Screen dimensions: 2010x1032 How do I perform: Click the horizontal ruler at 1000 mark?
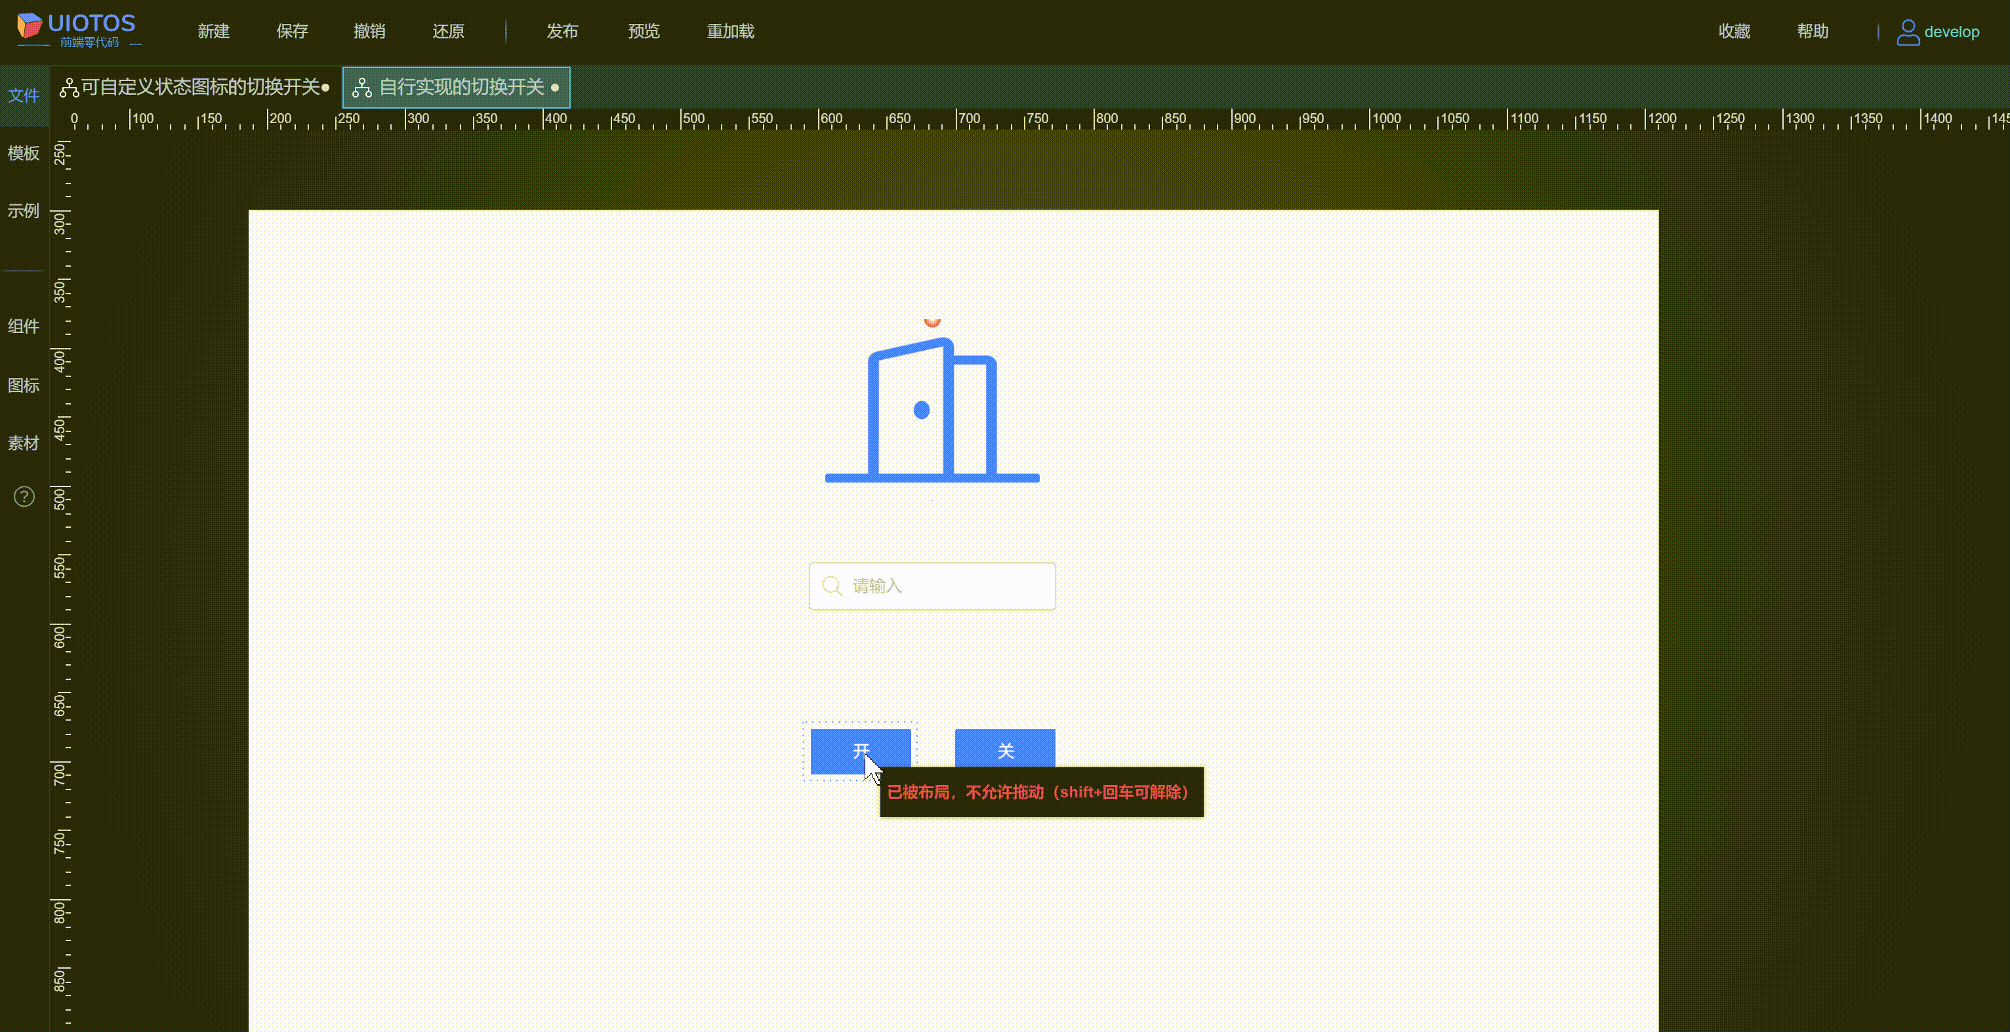(x=1385, y=119)
